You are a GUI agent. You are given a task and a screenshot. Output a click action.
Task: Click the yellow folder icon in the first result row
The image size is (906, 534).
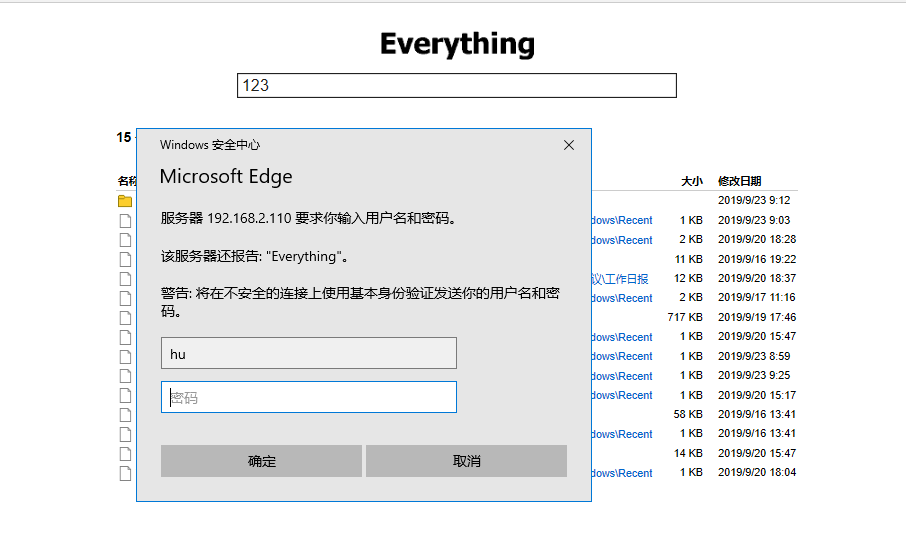click(x=125, y=201)
